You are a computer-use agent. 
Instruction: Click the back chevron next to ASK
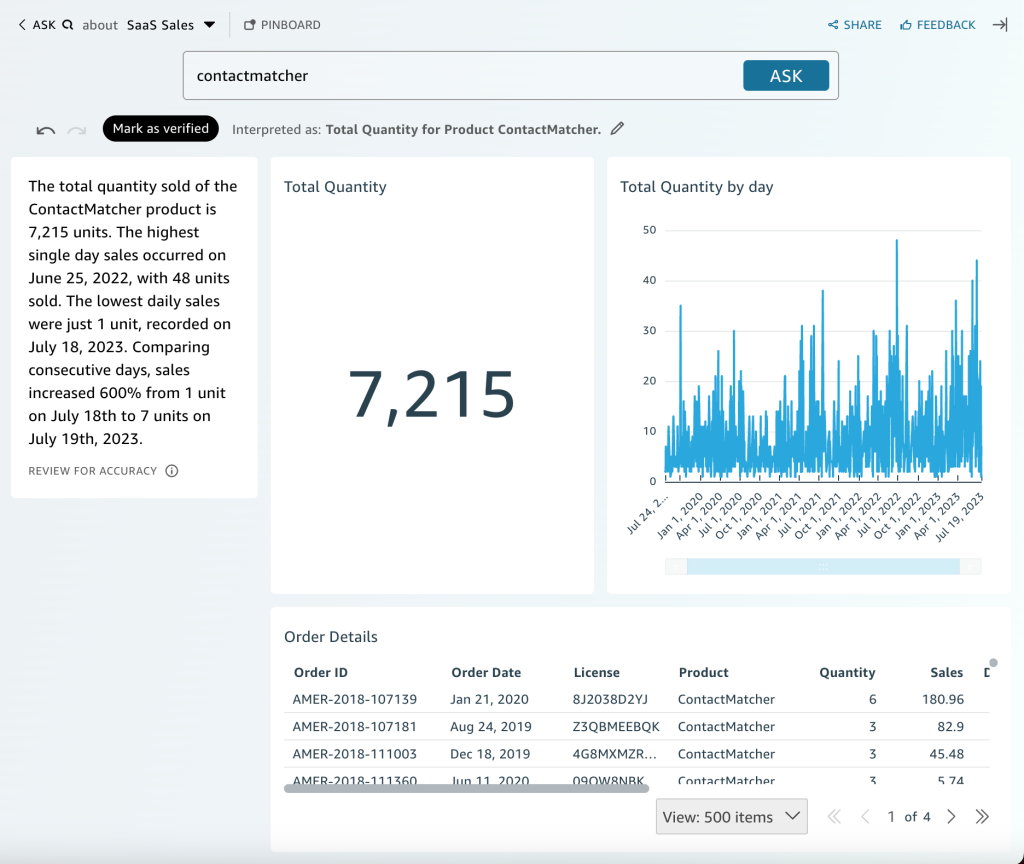click(22, 25)
